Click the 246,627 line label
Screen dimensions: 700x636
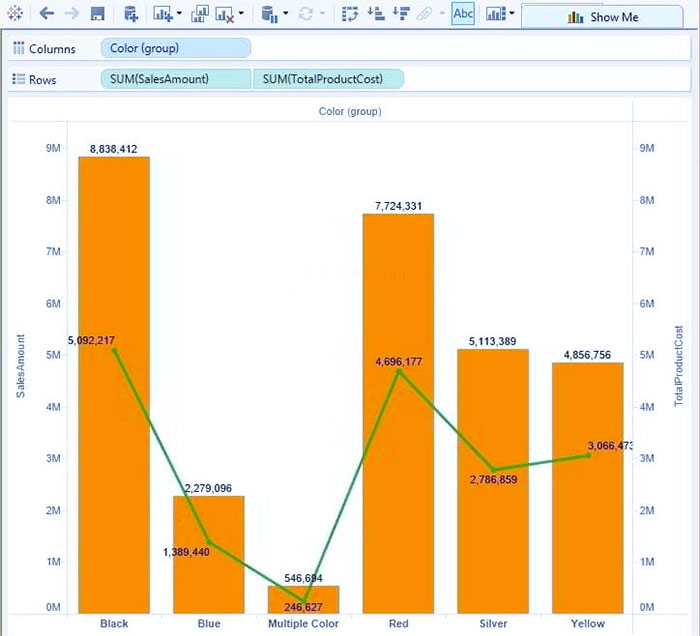pyautogui.click(x=303, y=607)
